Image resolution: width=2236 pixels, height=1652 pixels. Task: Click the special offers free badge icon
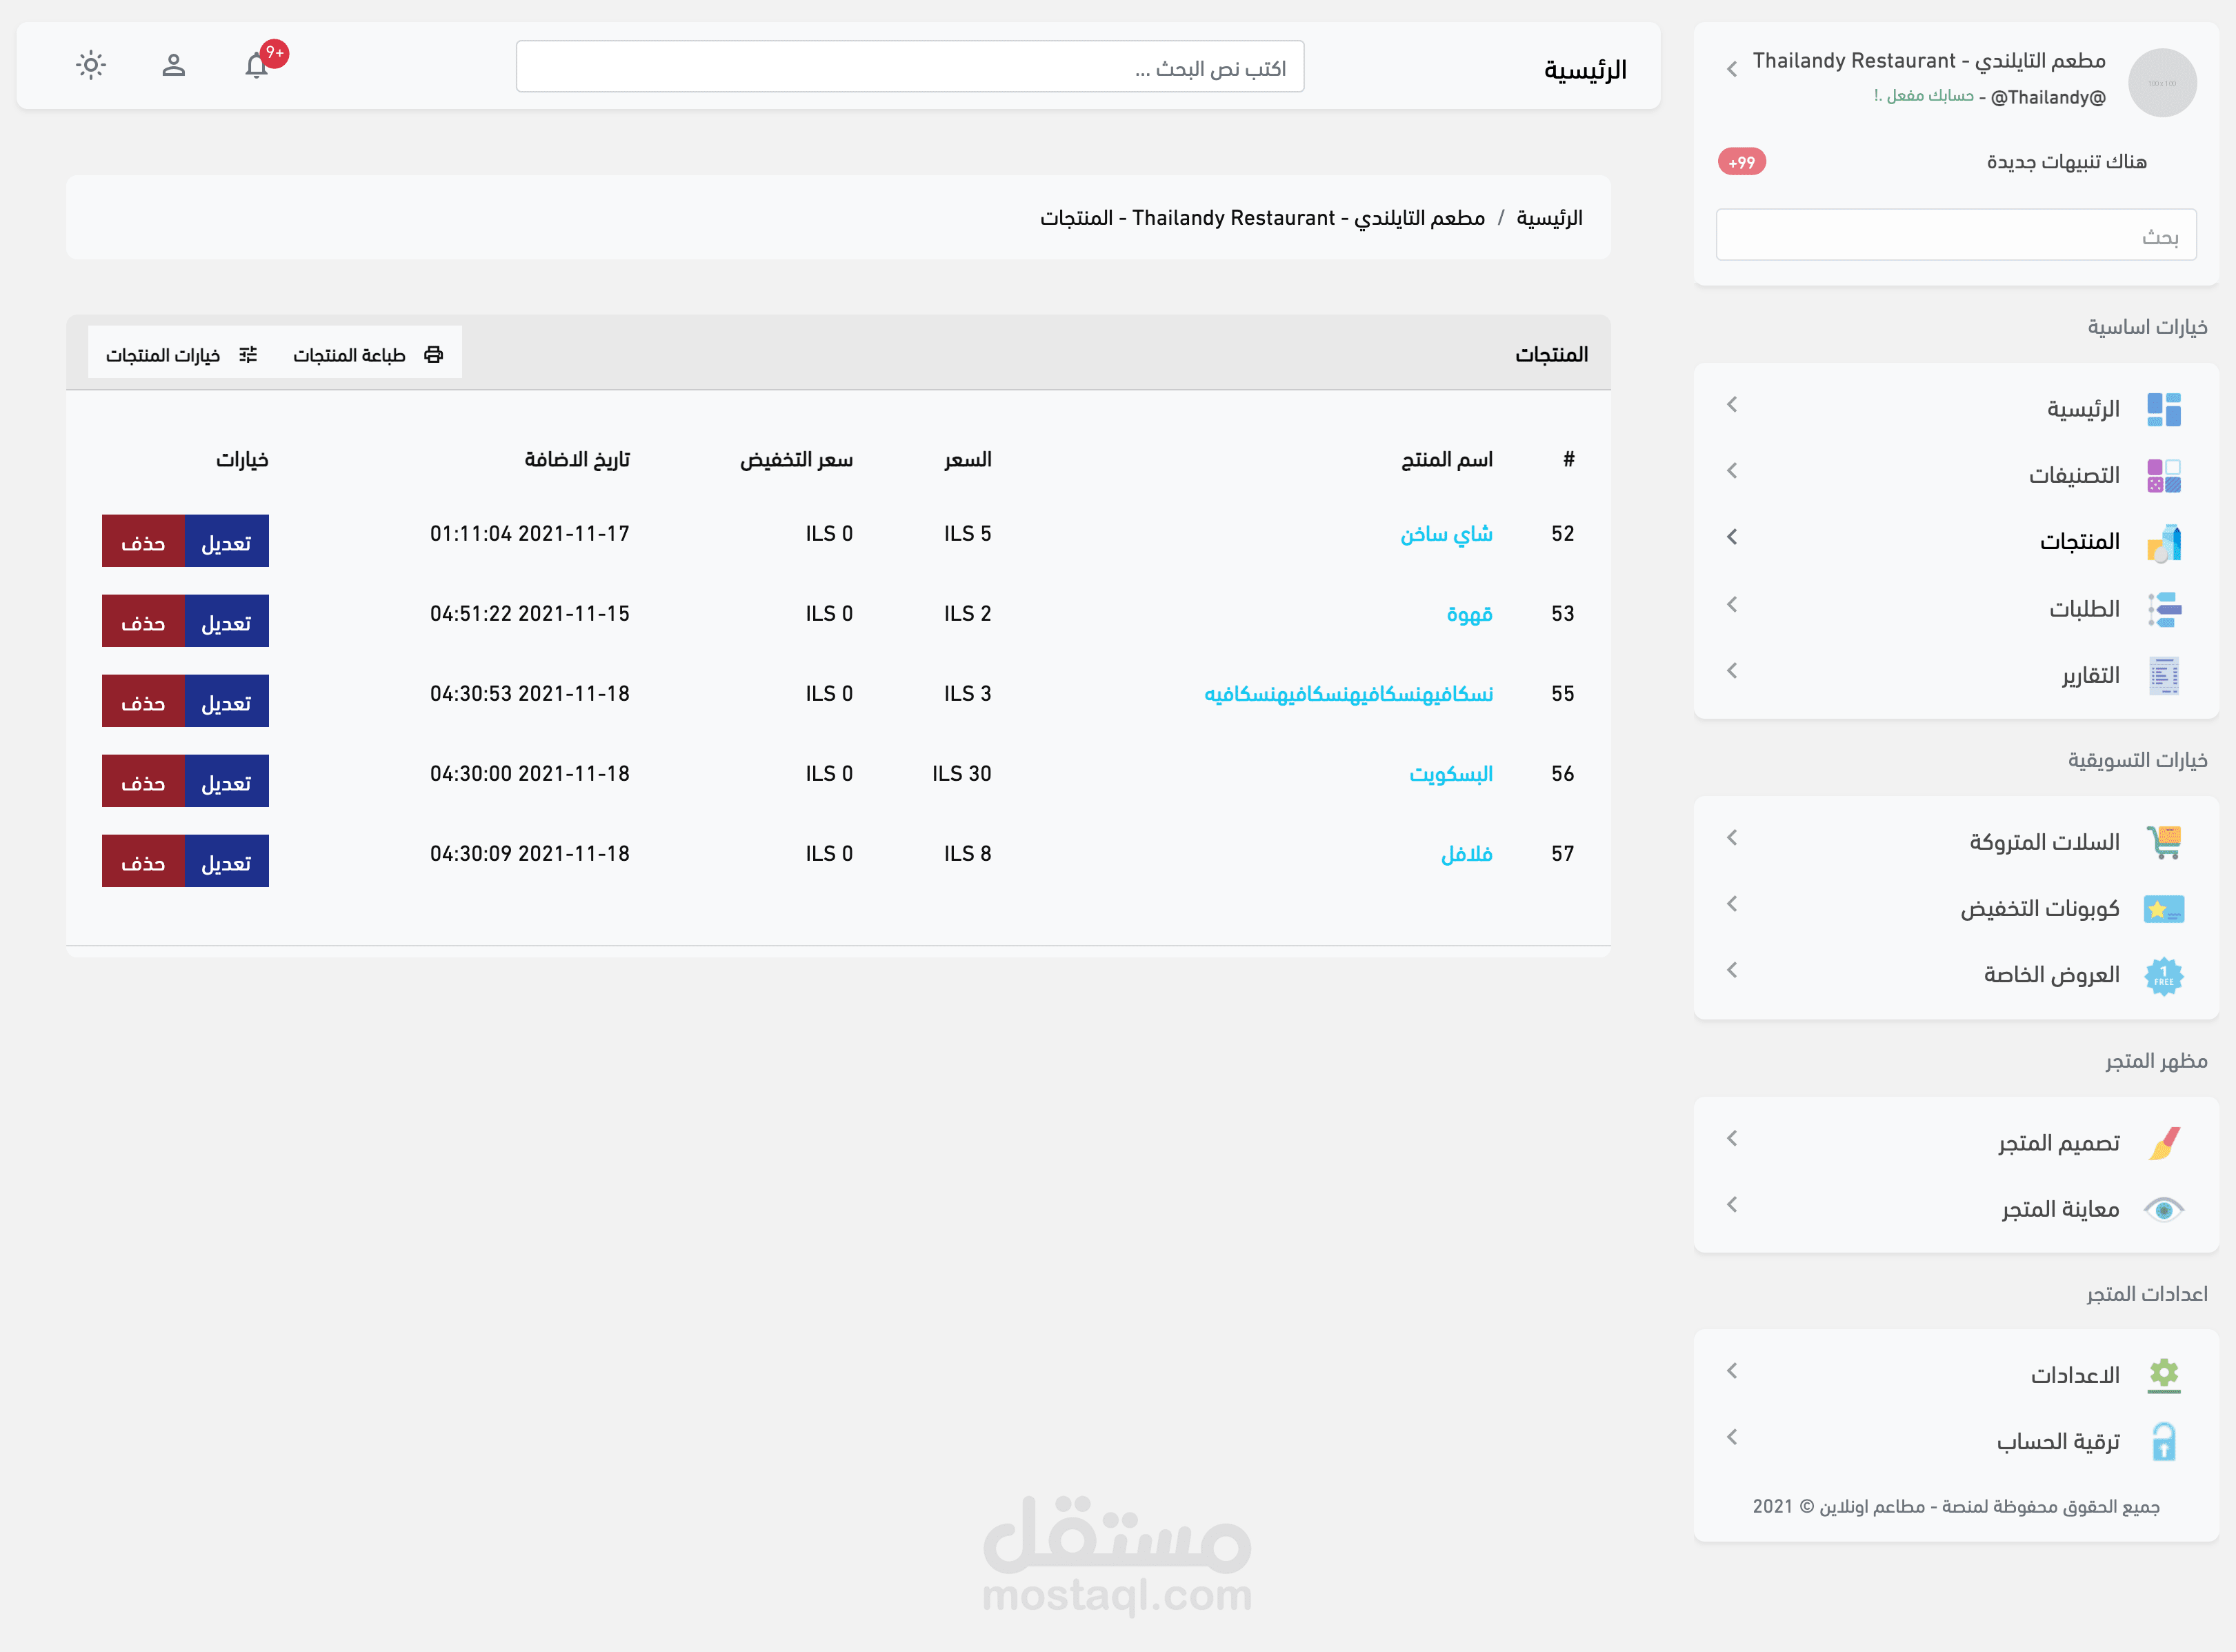pos(2163,975)
